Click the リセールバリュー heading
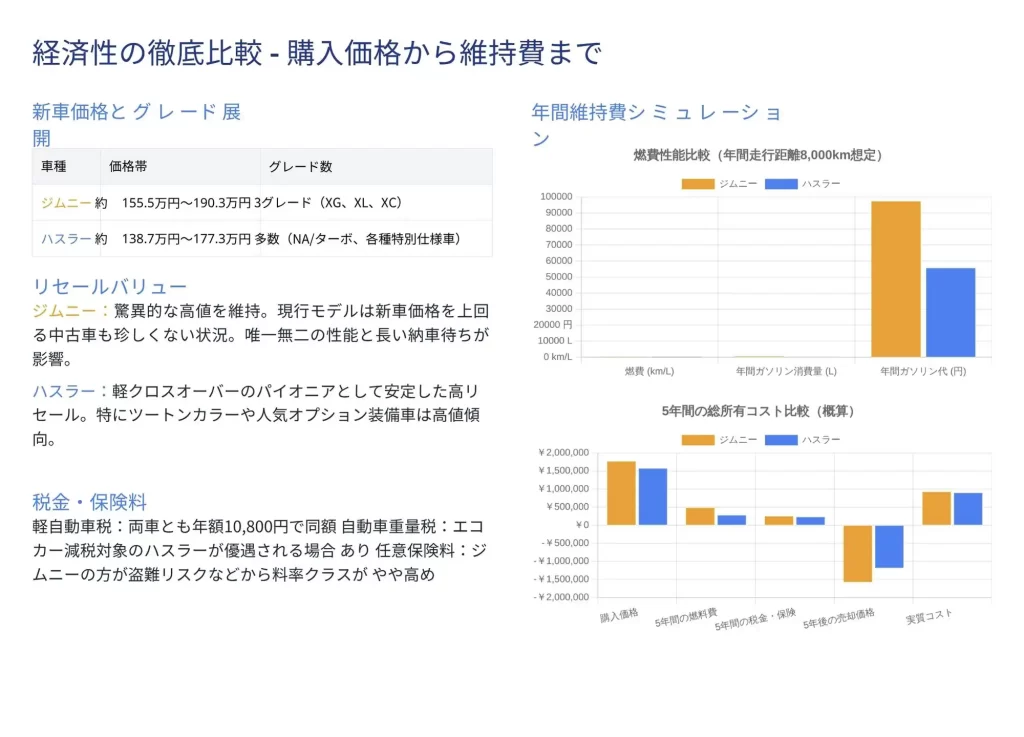The width and height of the screenshot is (1024, 737). point(110,287)
